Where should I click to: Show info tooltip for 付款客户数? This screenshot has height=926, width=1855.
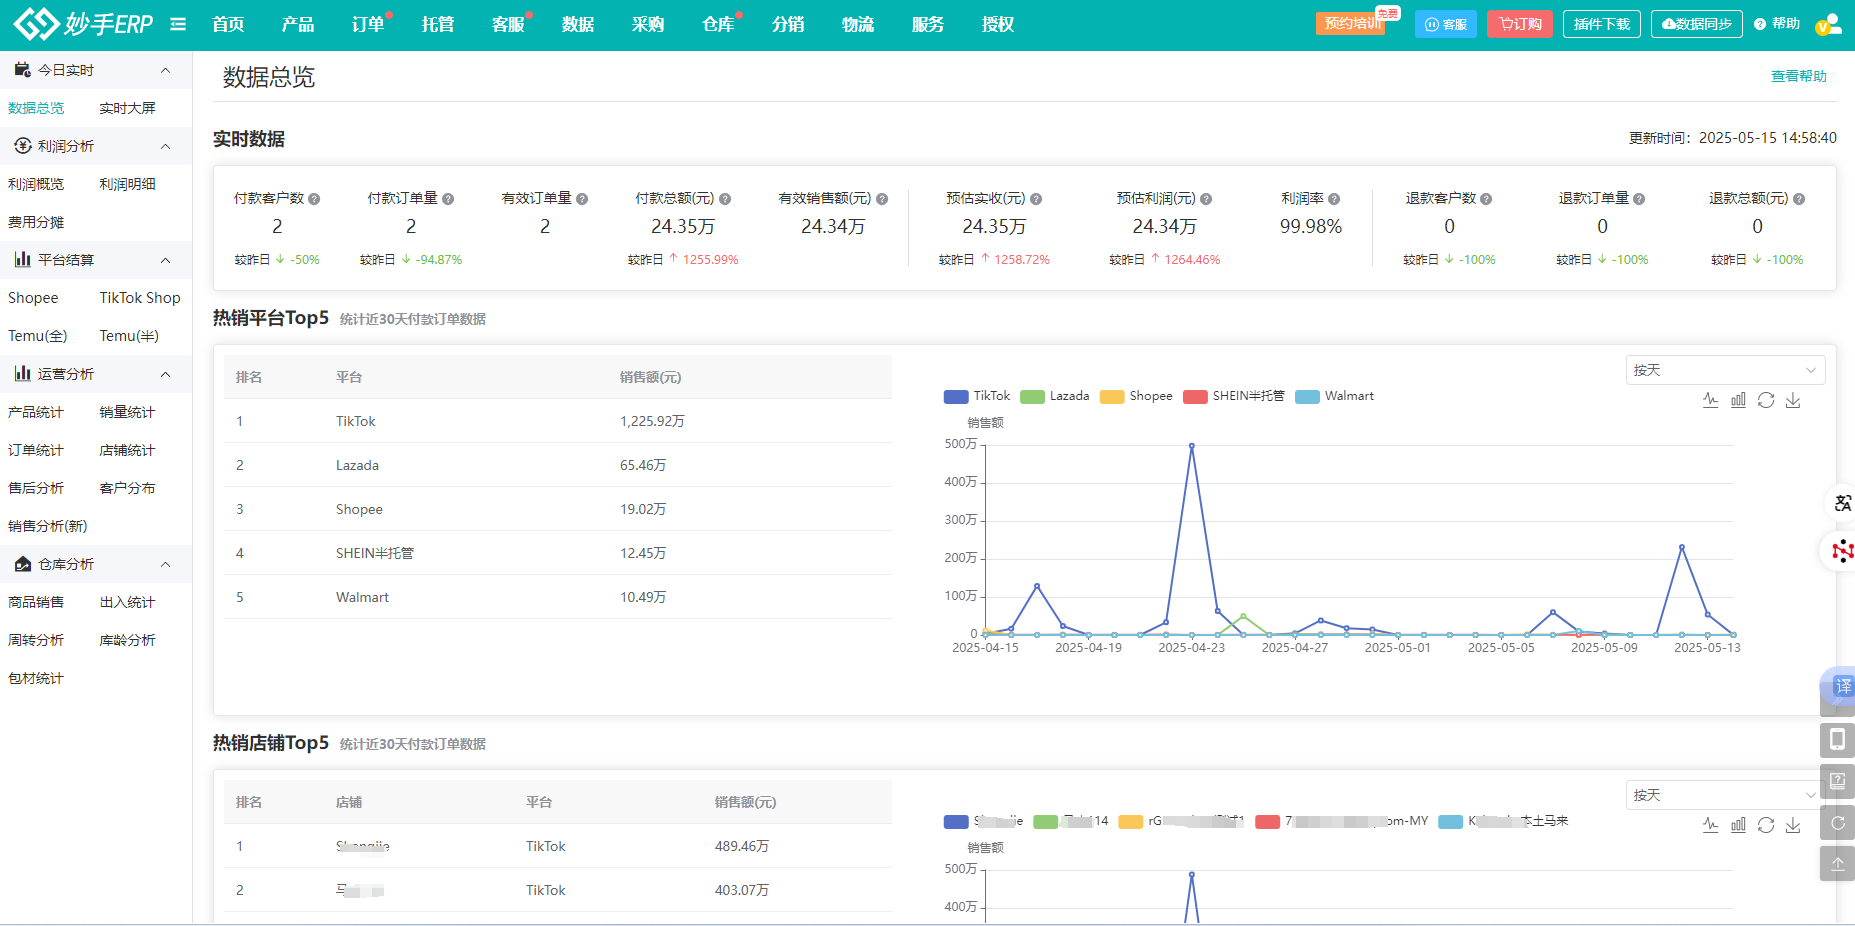pos(314,199)
